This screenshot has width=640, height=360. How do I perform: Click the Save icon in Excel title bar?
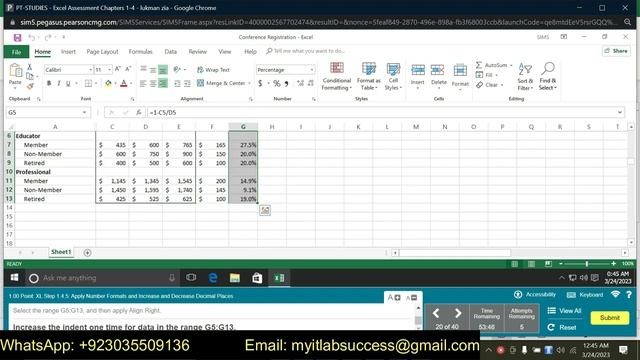tap(17, 38)
